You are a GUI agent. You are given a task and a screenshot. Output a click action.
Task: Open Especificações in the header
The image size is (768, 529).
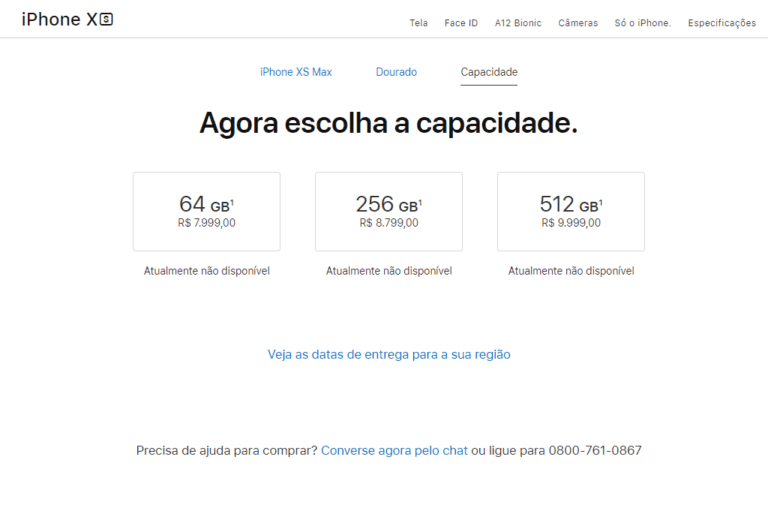click(x=721, y=23)
